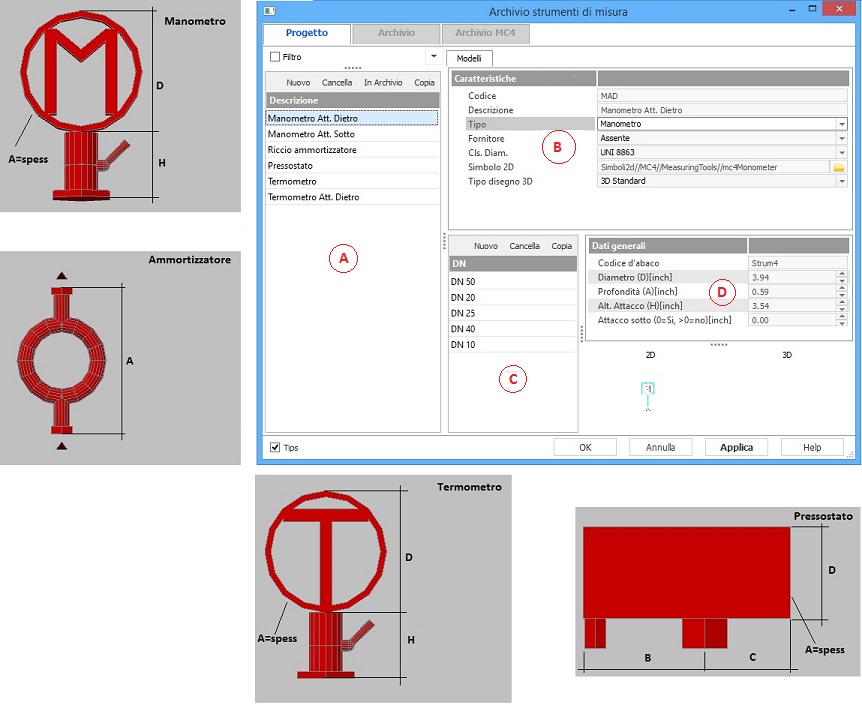Switch to the Archivio MC4 tab

click(x=485, y=33)
